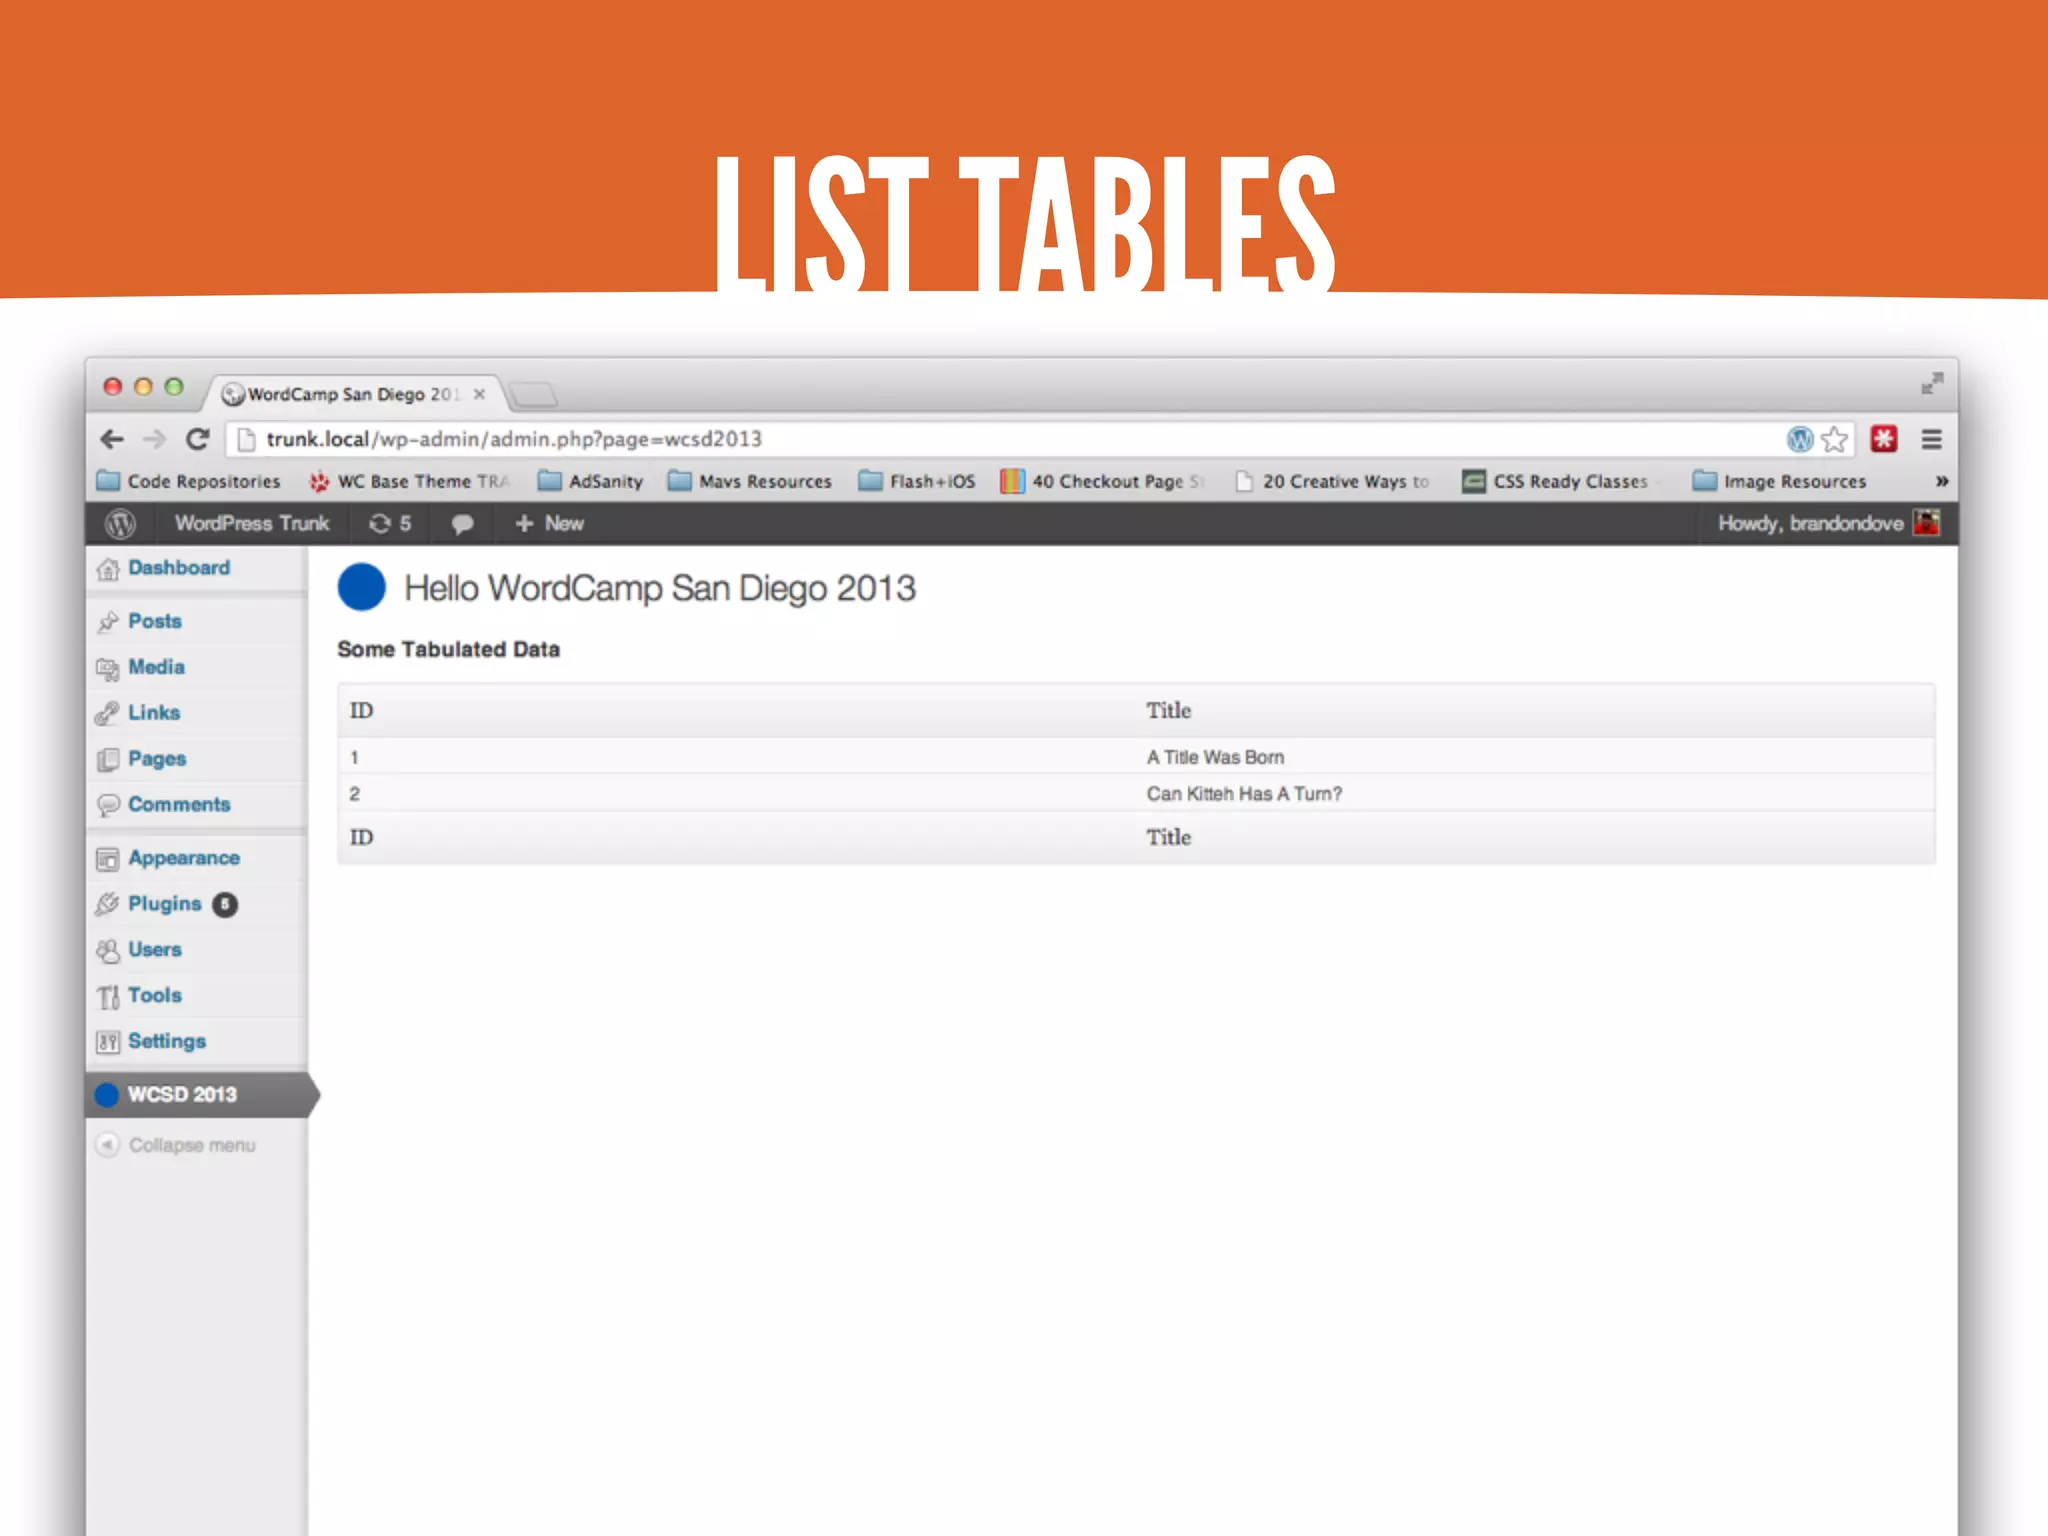This screenshot has width=2048, height=1536.
Task: Click the red asterisk extension icon
Action: [1884, 439]
